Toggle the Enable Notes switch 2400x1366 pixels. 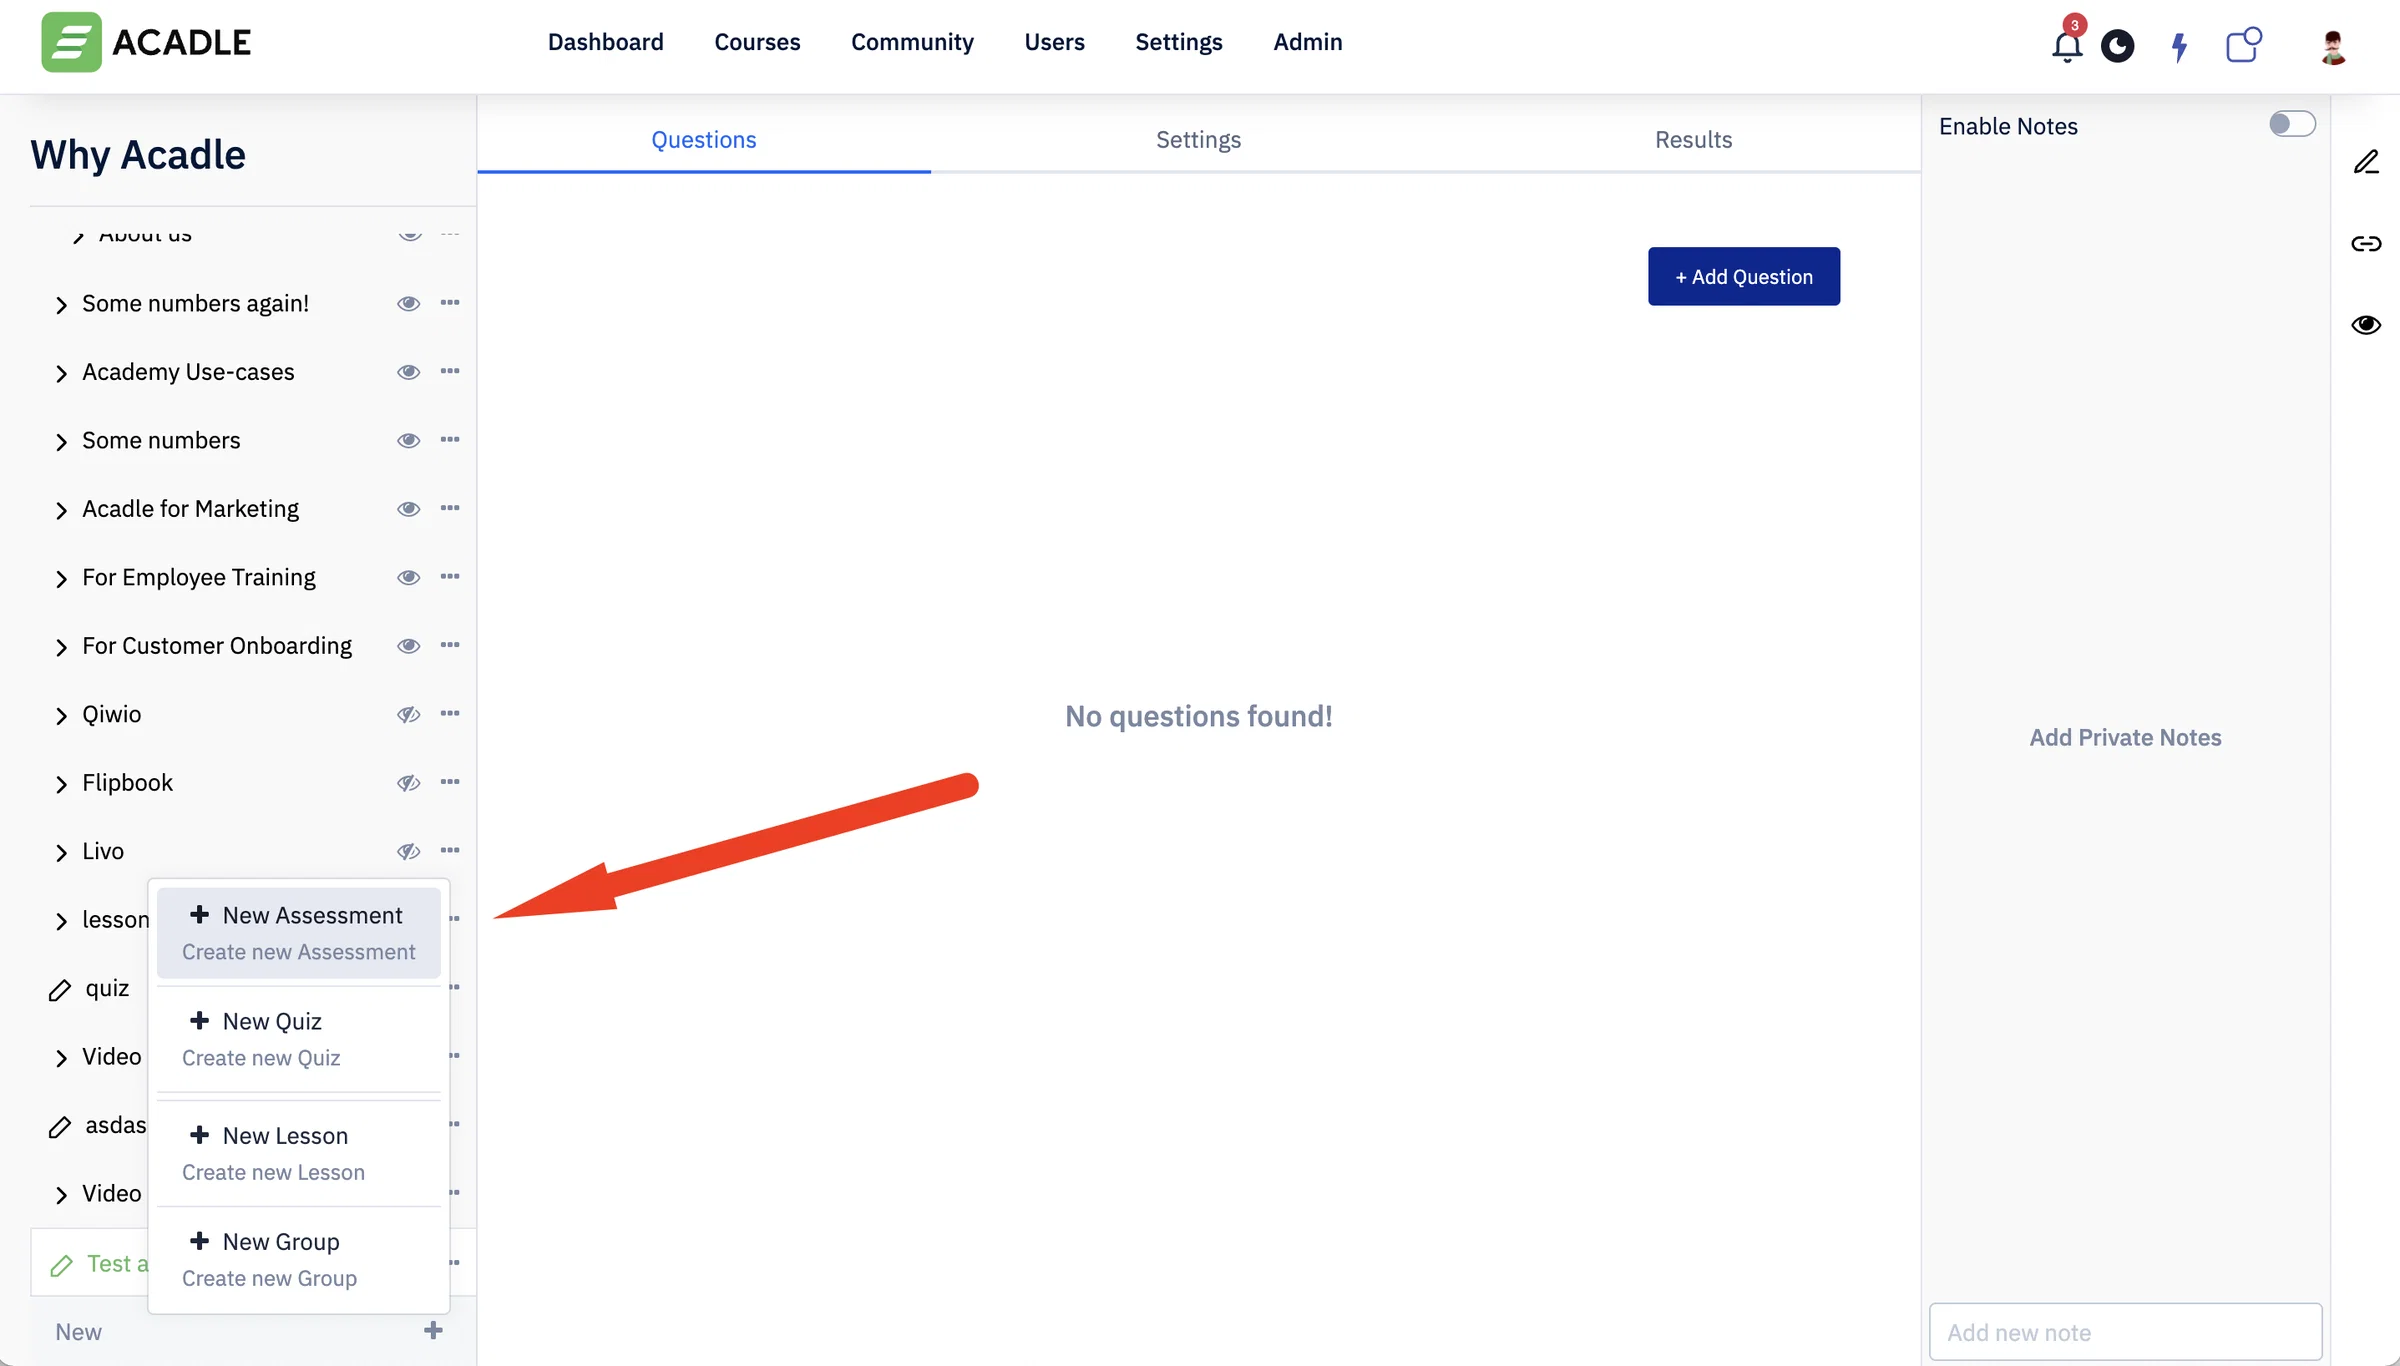pyautogui.click(x=2292, y=124)
